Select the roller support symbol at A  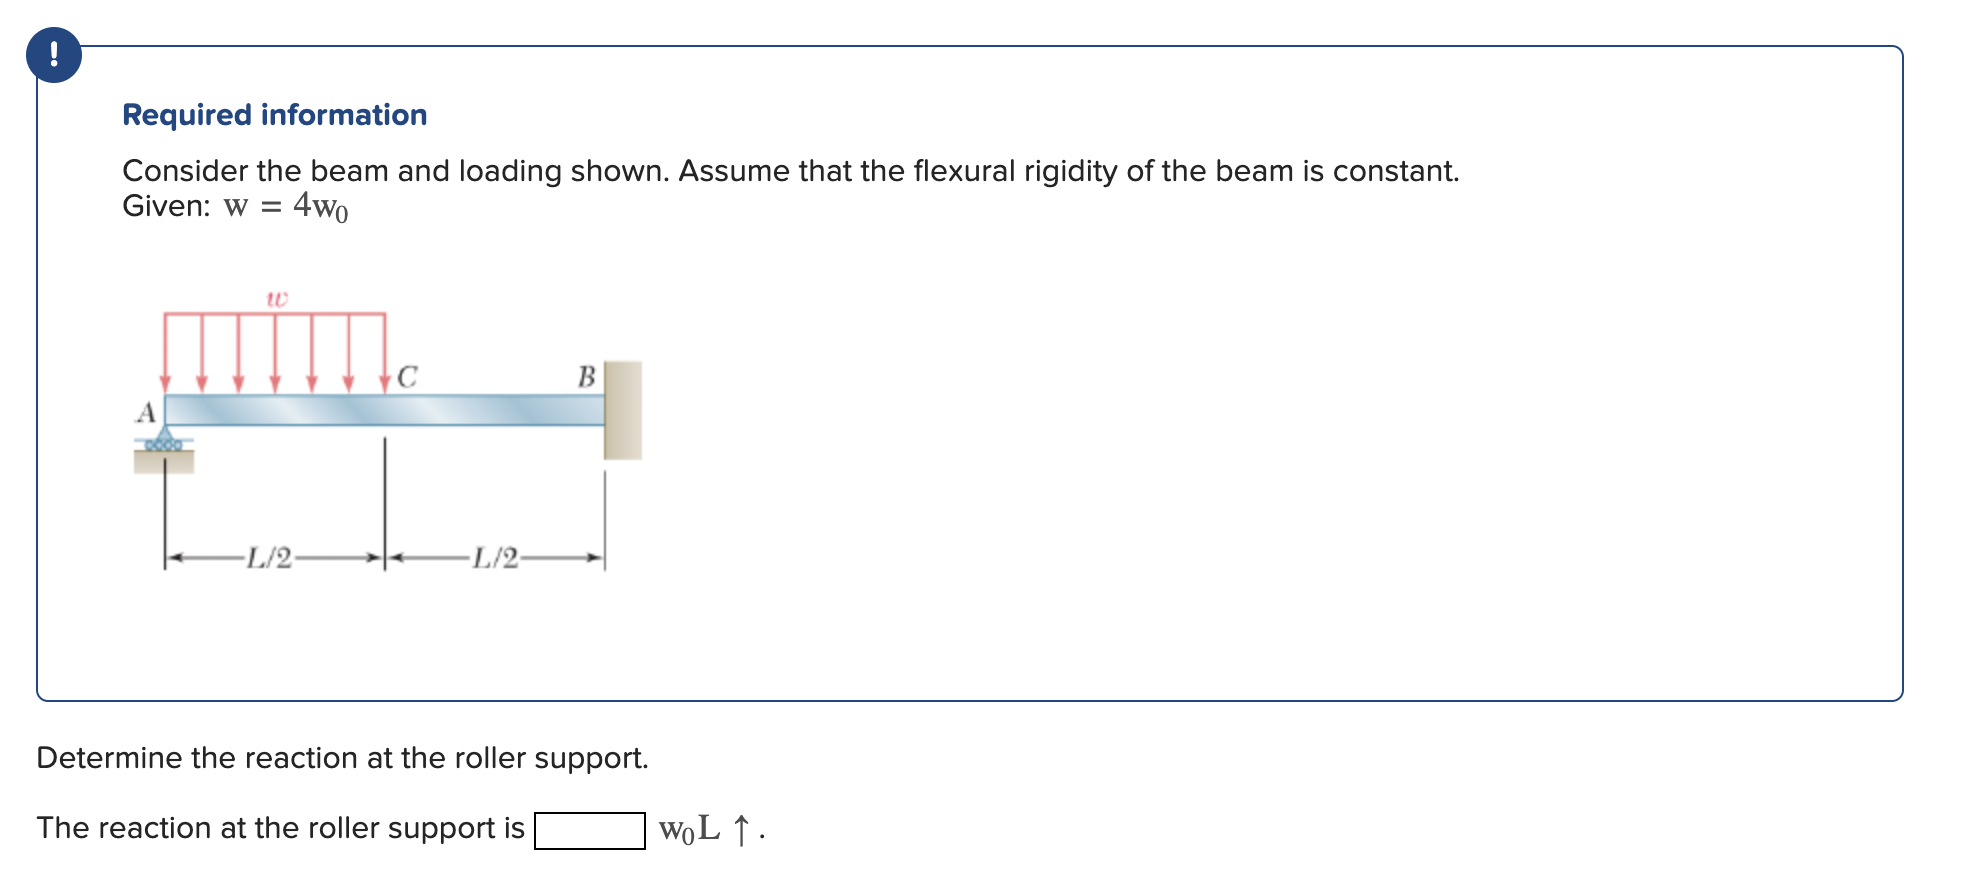(166, 443)
